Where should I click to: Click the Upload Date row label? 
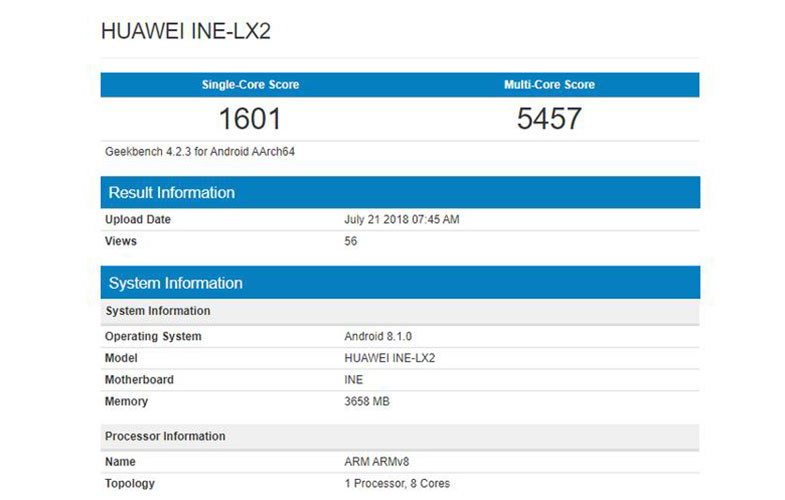coord(138,219)
